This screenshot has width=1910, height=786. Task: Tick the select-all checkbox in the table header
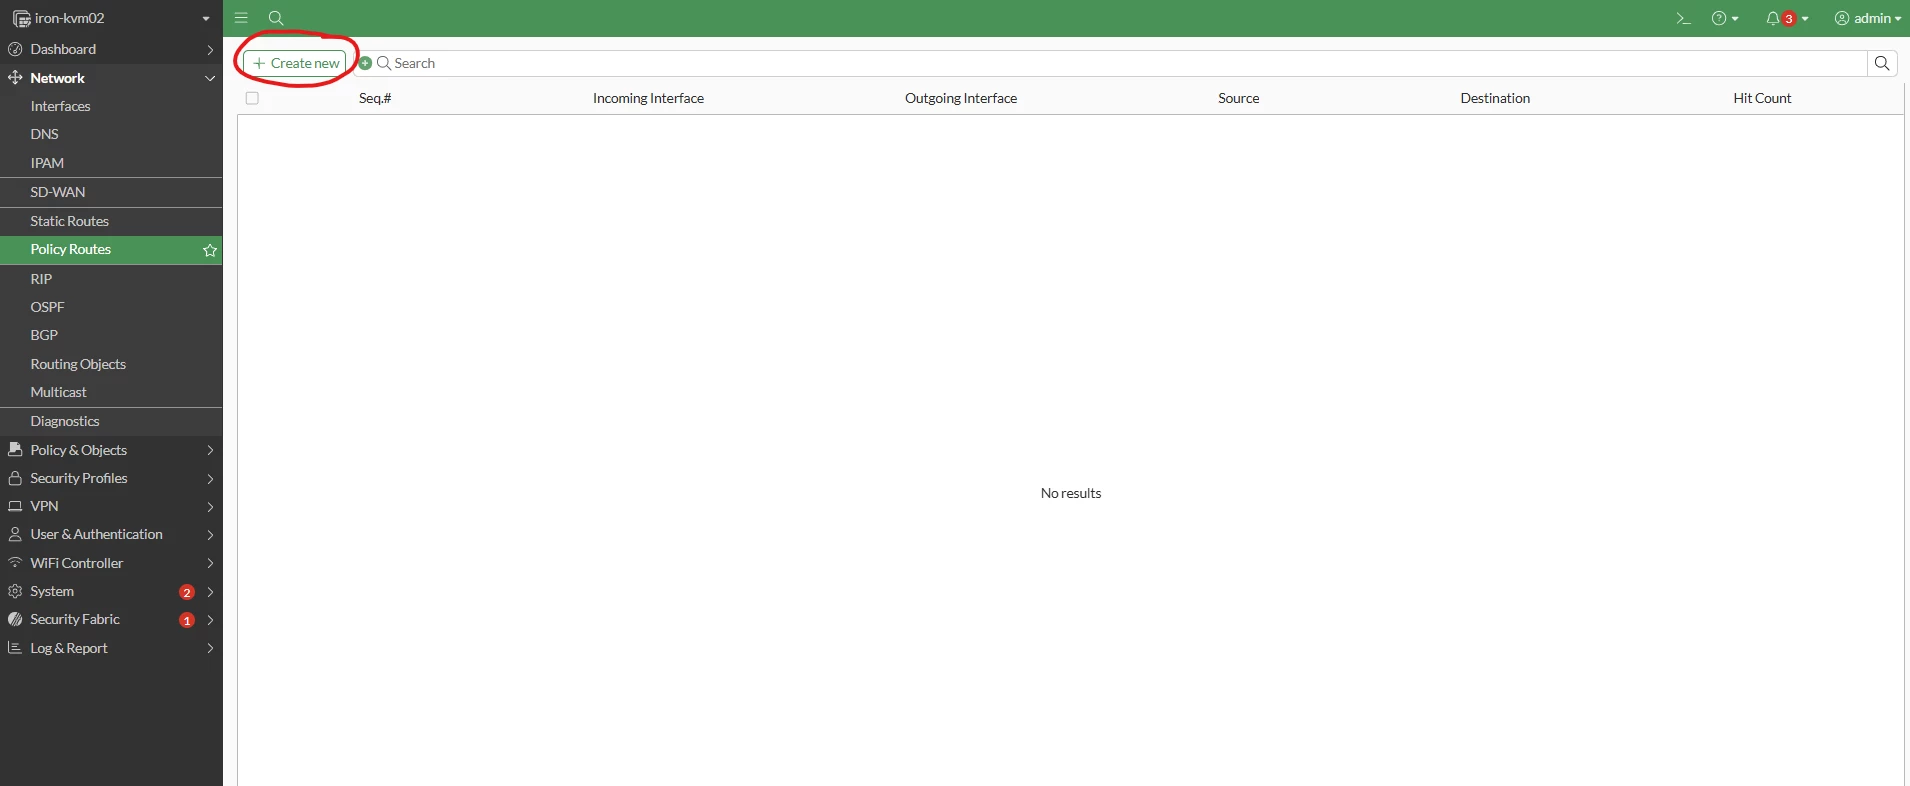pos(252,98)
